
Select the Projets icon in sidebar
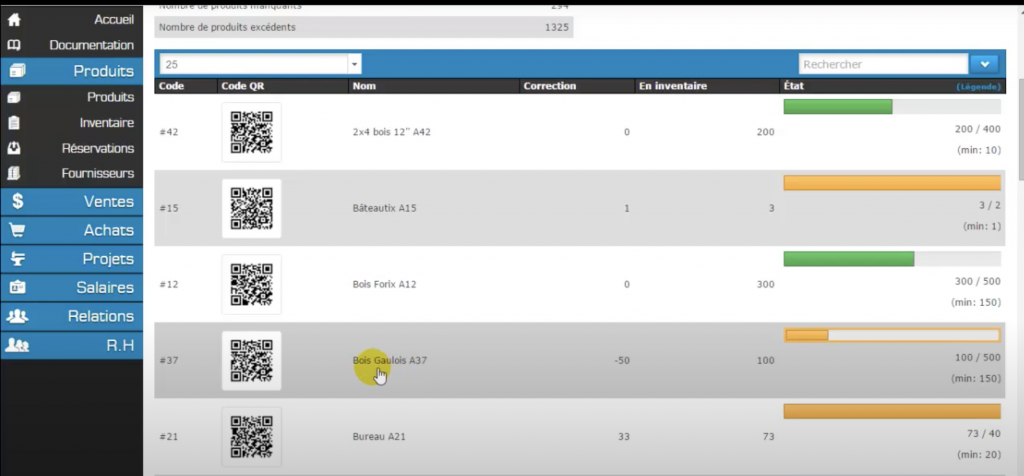pos(17,259)
